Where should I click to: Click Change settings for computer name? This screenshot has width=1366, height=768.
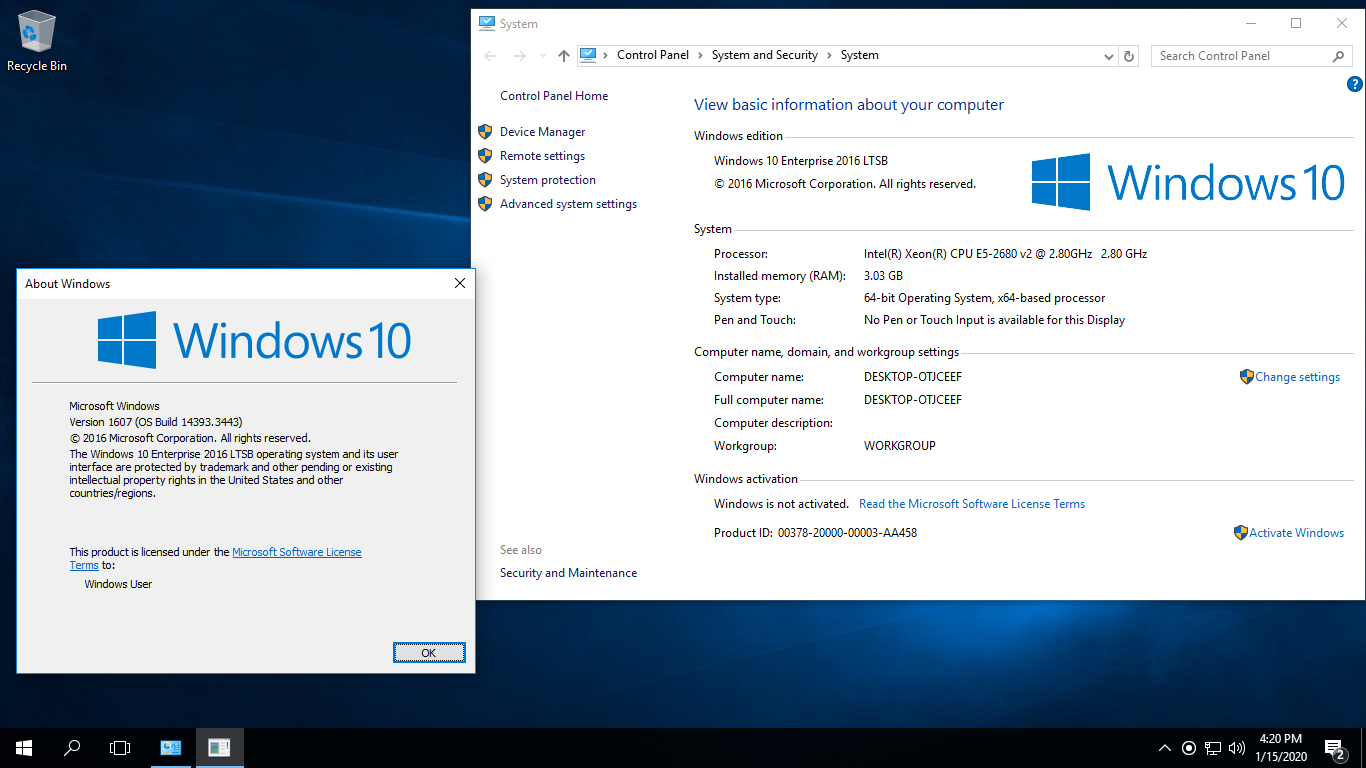[1290, 377]
